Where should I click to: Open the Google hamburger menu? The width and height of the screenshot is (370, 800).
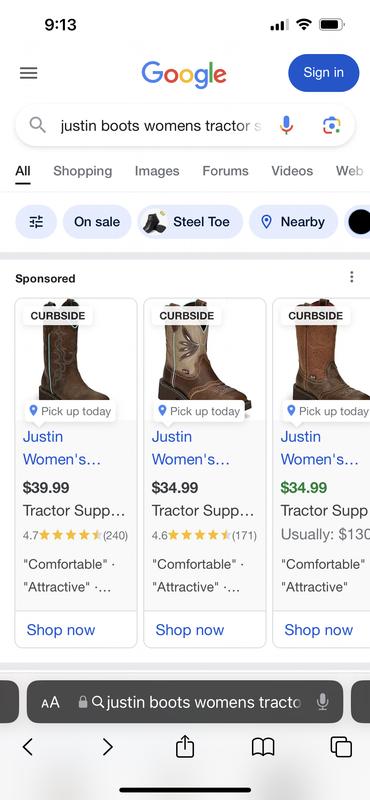pyautogui.click(x=29, y=73)
